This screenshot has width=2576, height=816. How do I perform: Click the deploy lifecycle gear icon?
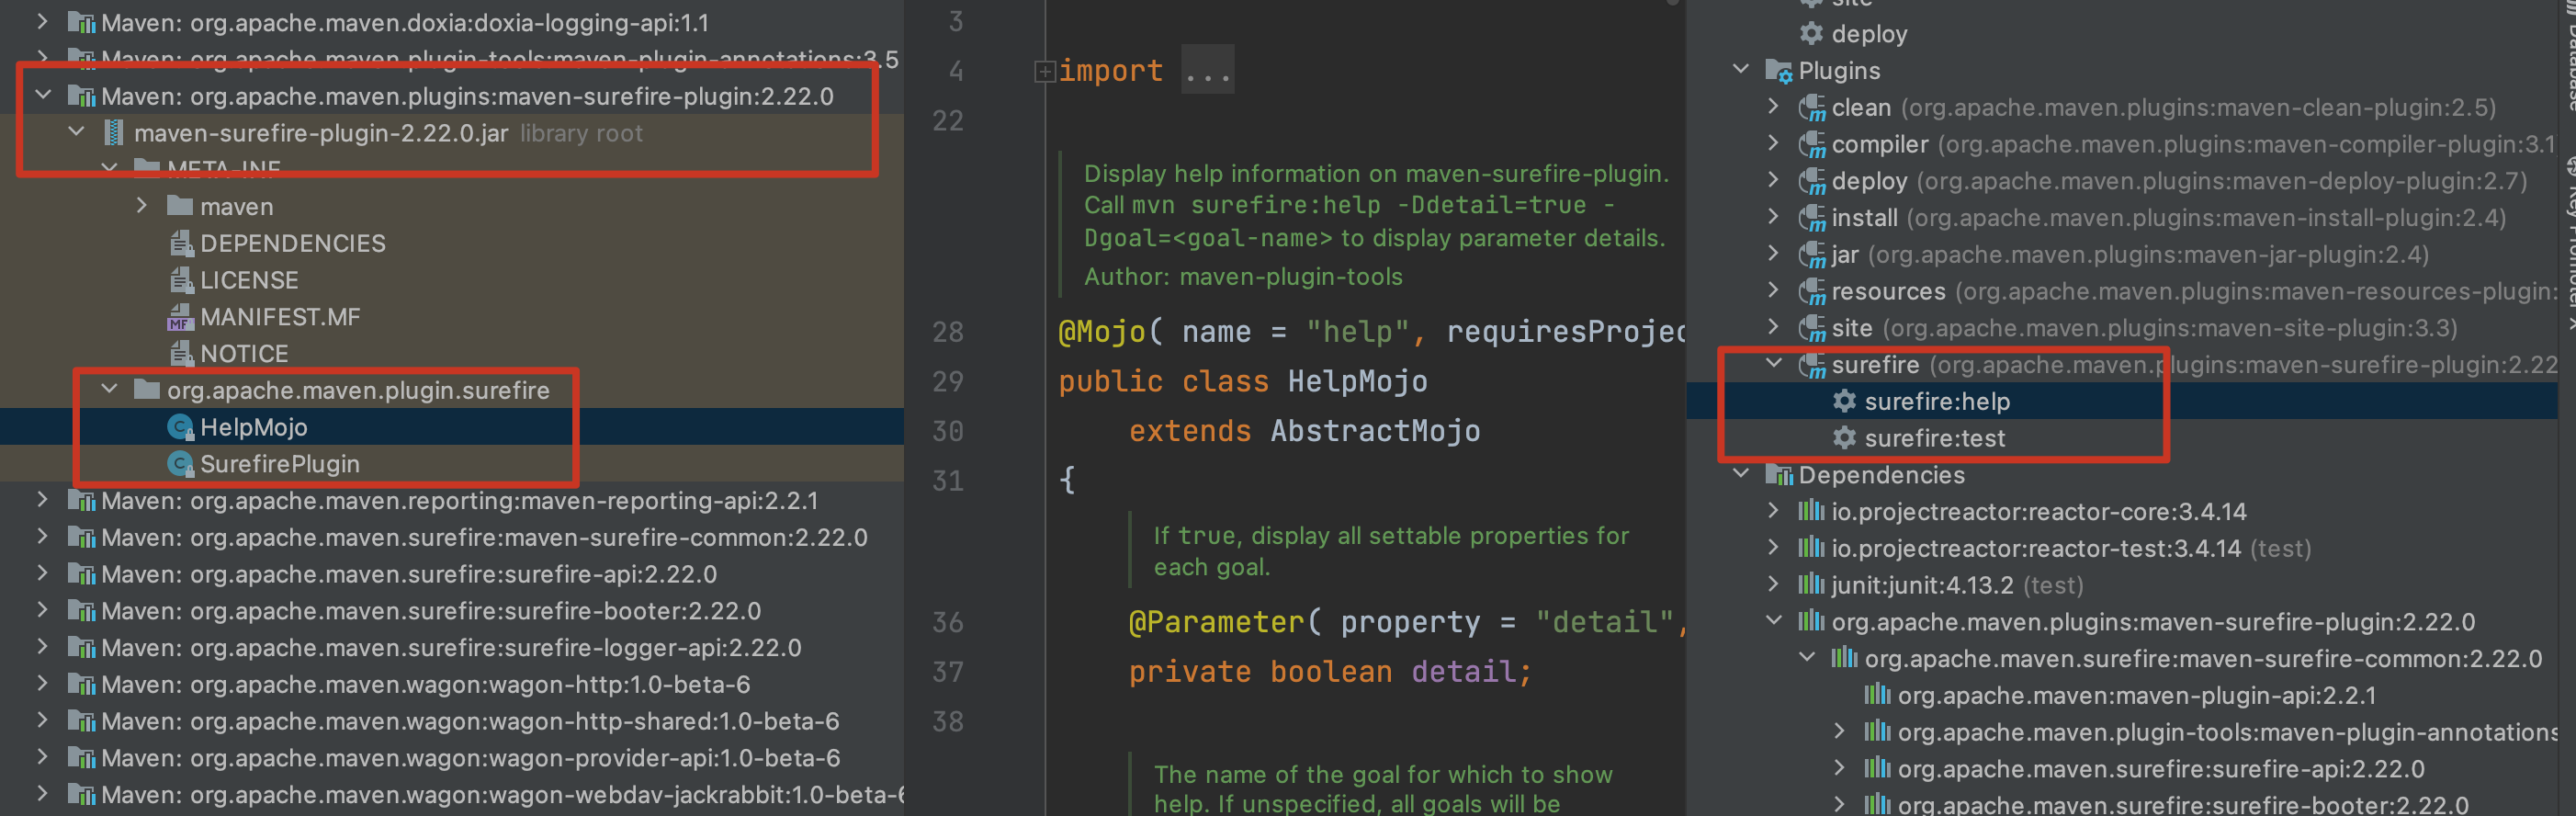1811,35
